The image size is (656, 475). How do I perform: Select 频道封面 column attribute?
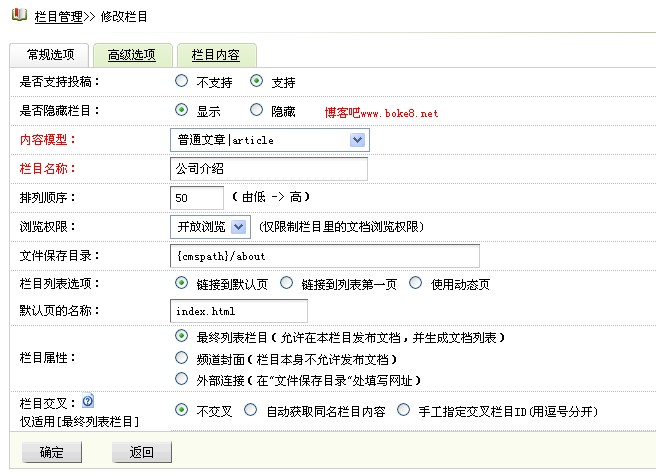[181, 358]
